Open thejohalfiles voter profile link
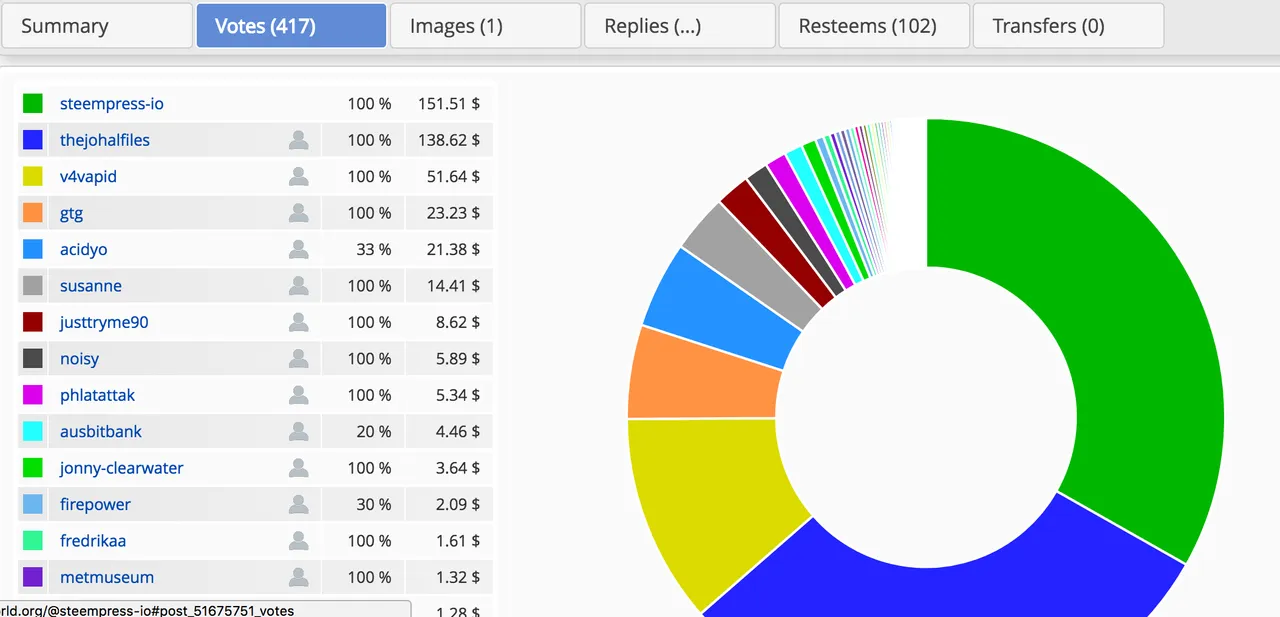 click(105, 140)
